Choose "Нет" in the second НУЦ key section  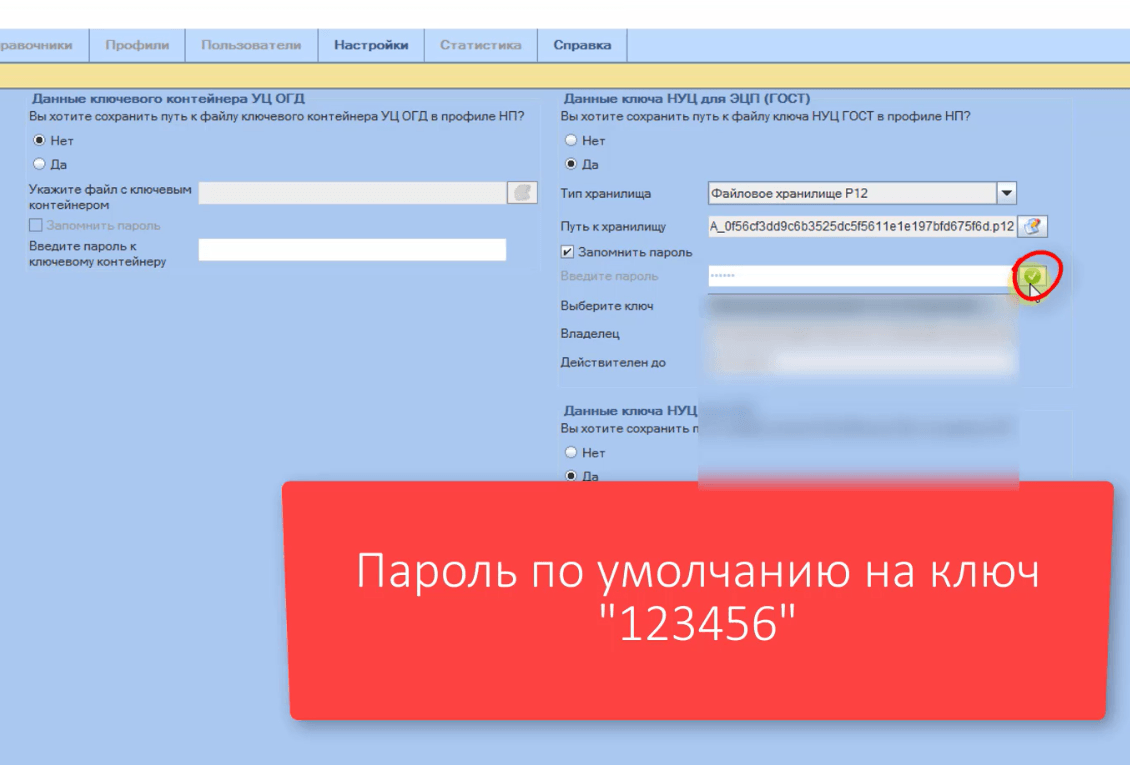pyautogui.click(x=571, y=453)
